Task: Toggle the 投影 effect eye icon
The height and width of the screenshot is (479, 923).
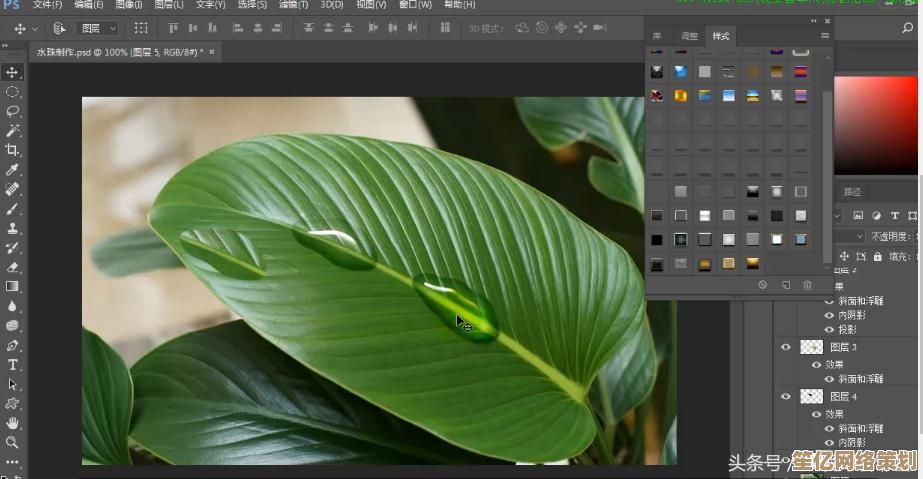Action: point(829,329)
